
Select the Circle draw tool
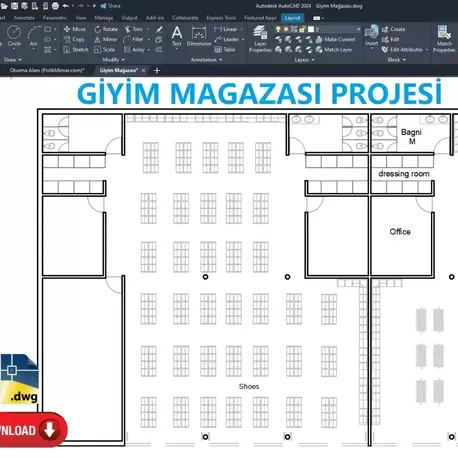14,36
